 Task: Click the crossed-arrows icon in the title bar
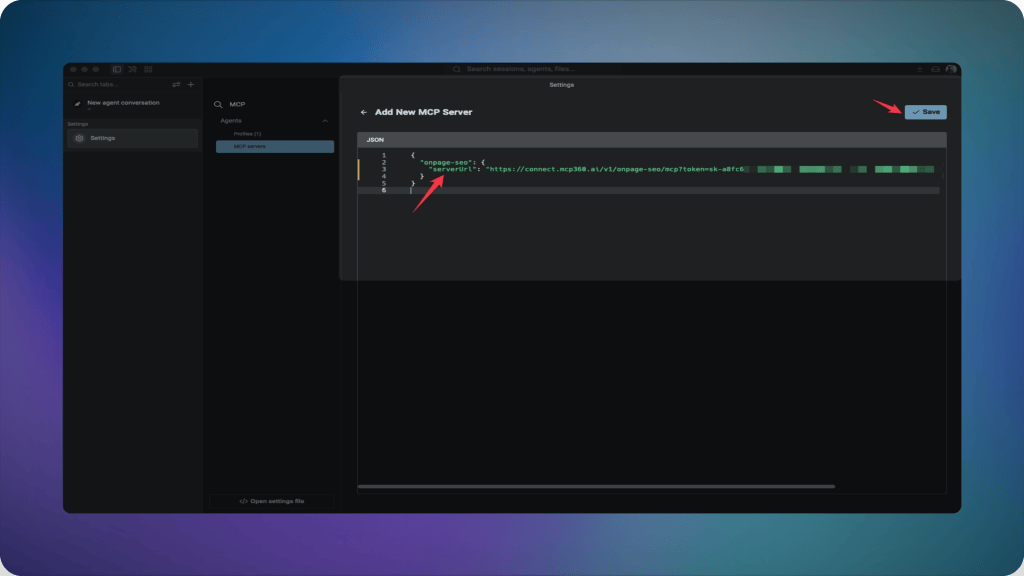133,69
